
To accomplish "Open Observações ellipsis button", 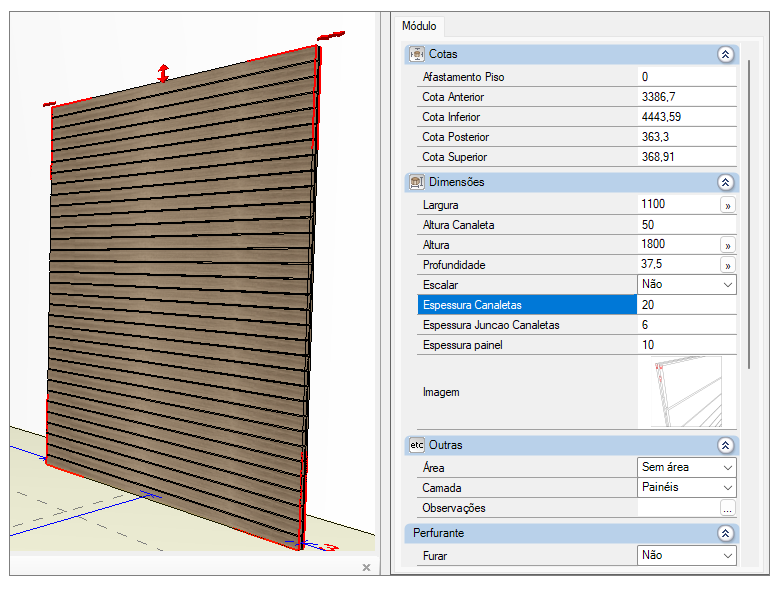I will [x=727, y=508].
